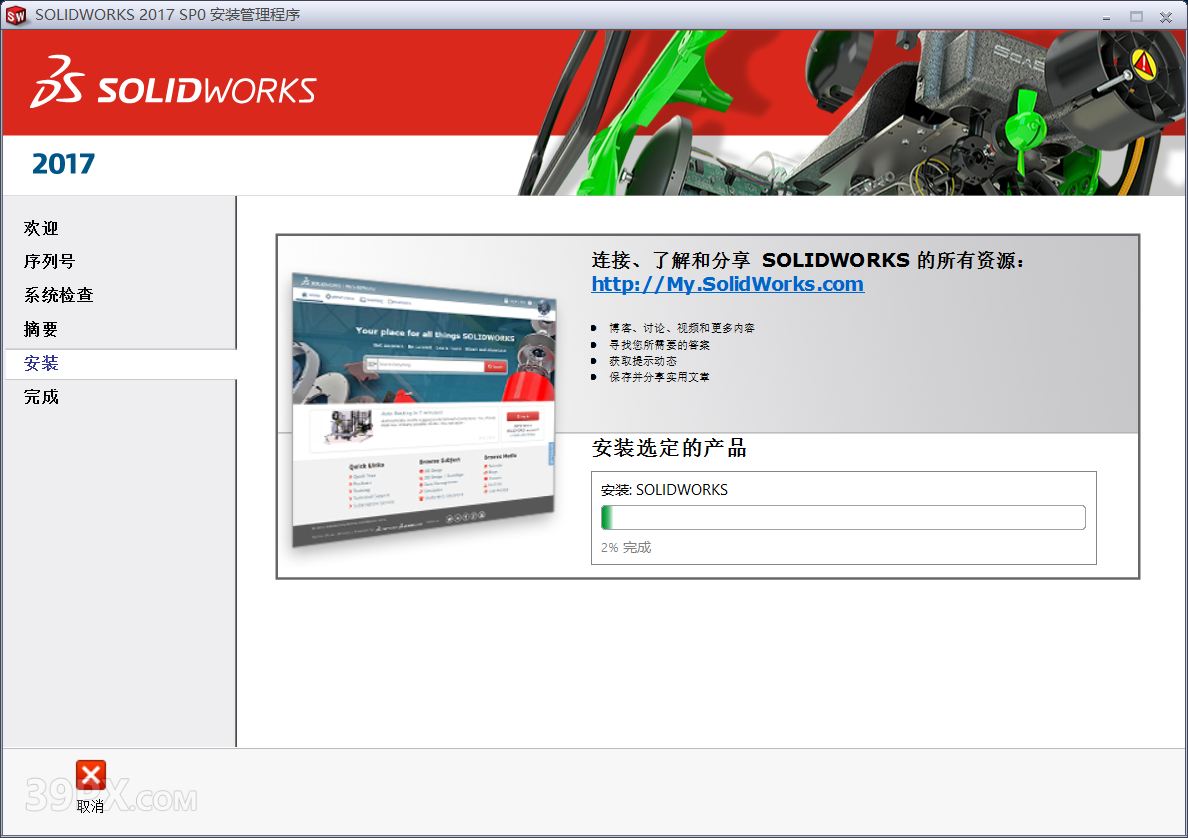1188x838 pixels.
Task: Select the highlighted 安装 step
Action: click(42, 364)
